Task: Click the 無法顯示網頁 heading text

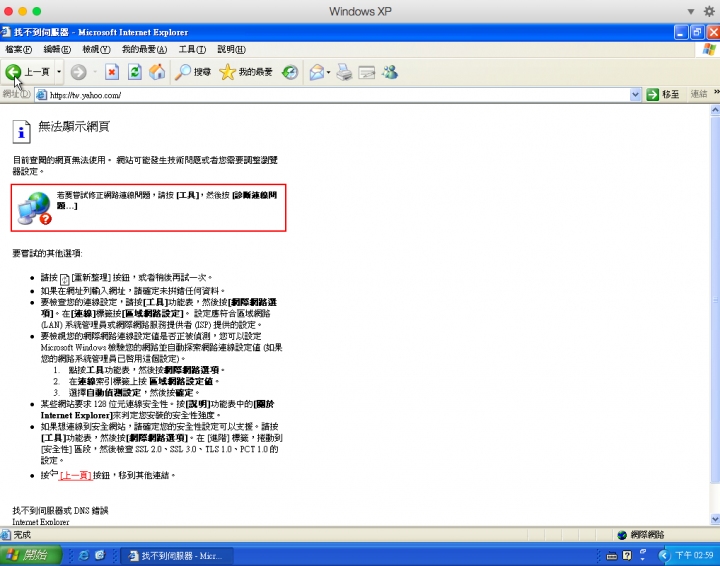Action: [x=74, y=126]
